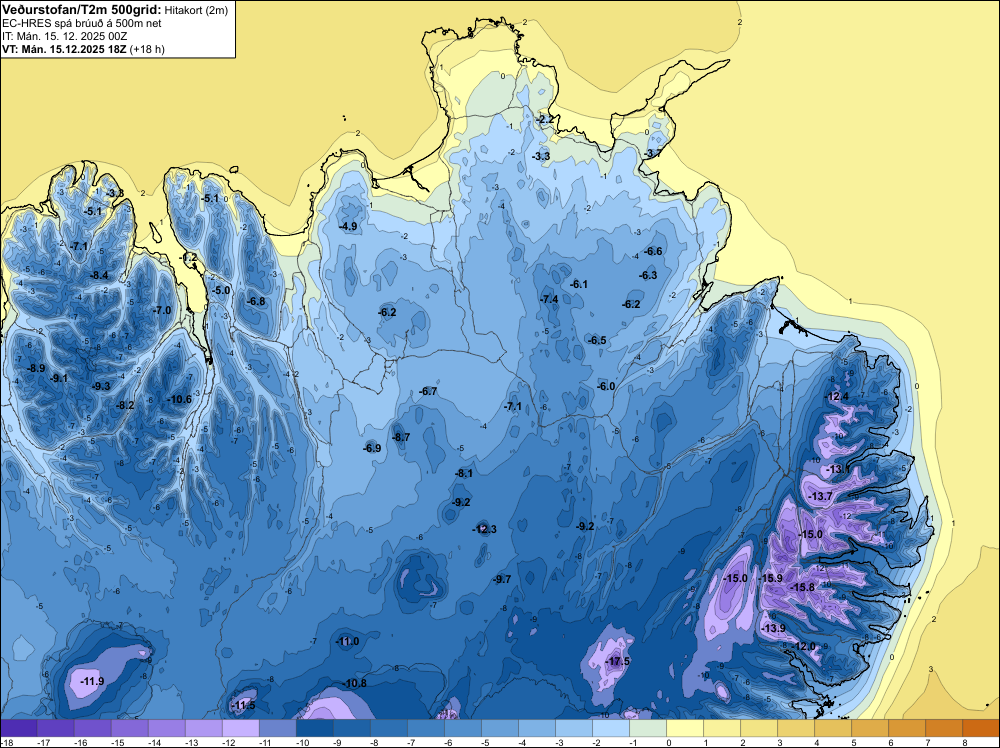The height and width of the screenshot is (748, 1000).
Task: Click the -3.7 temperature label
Action: coord(652,154)
